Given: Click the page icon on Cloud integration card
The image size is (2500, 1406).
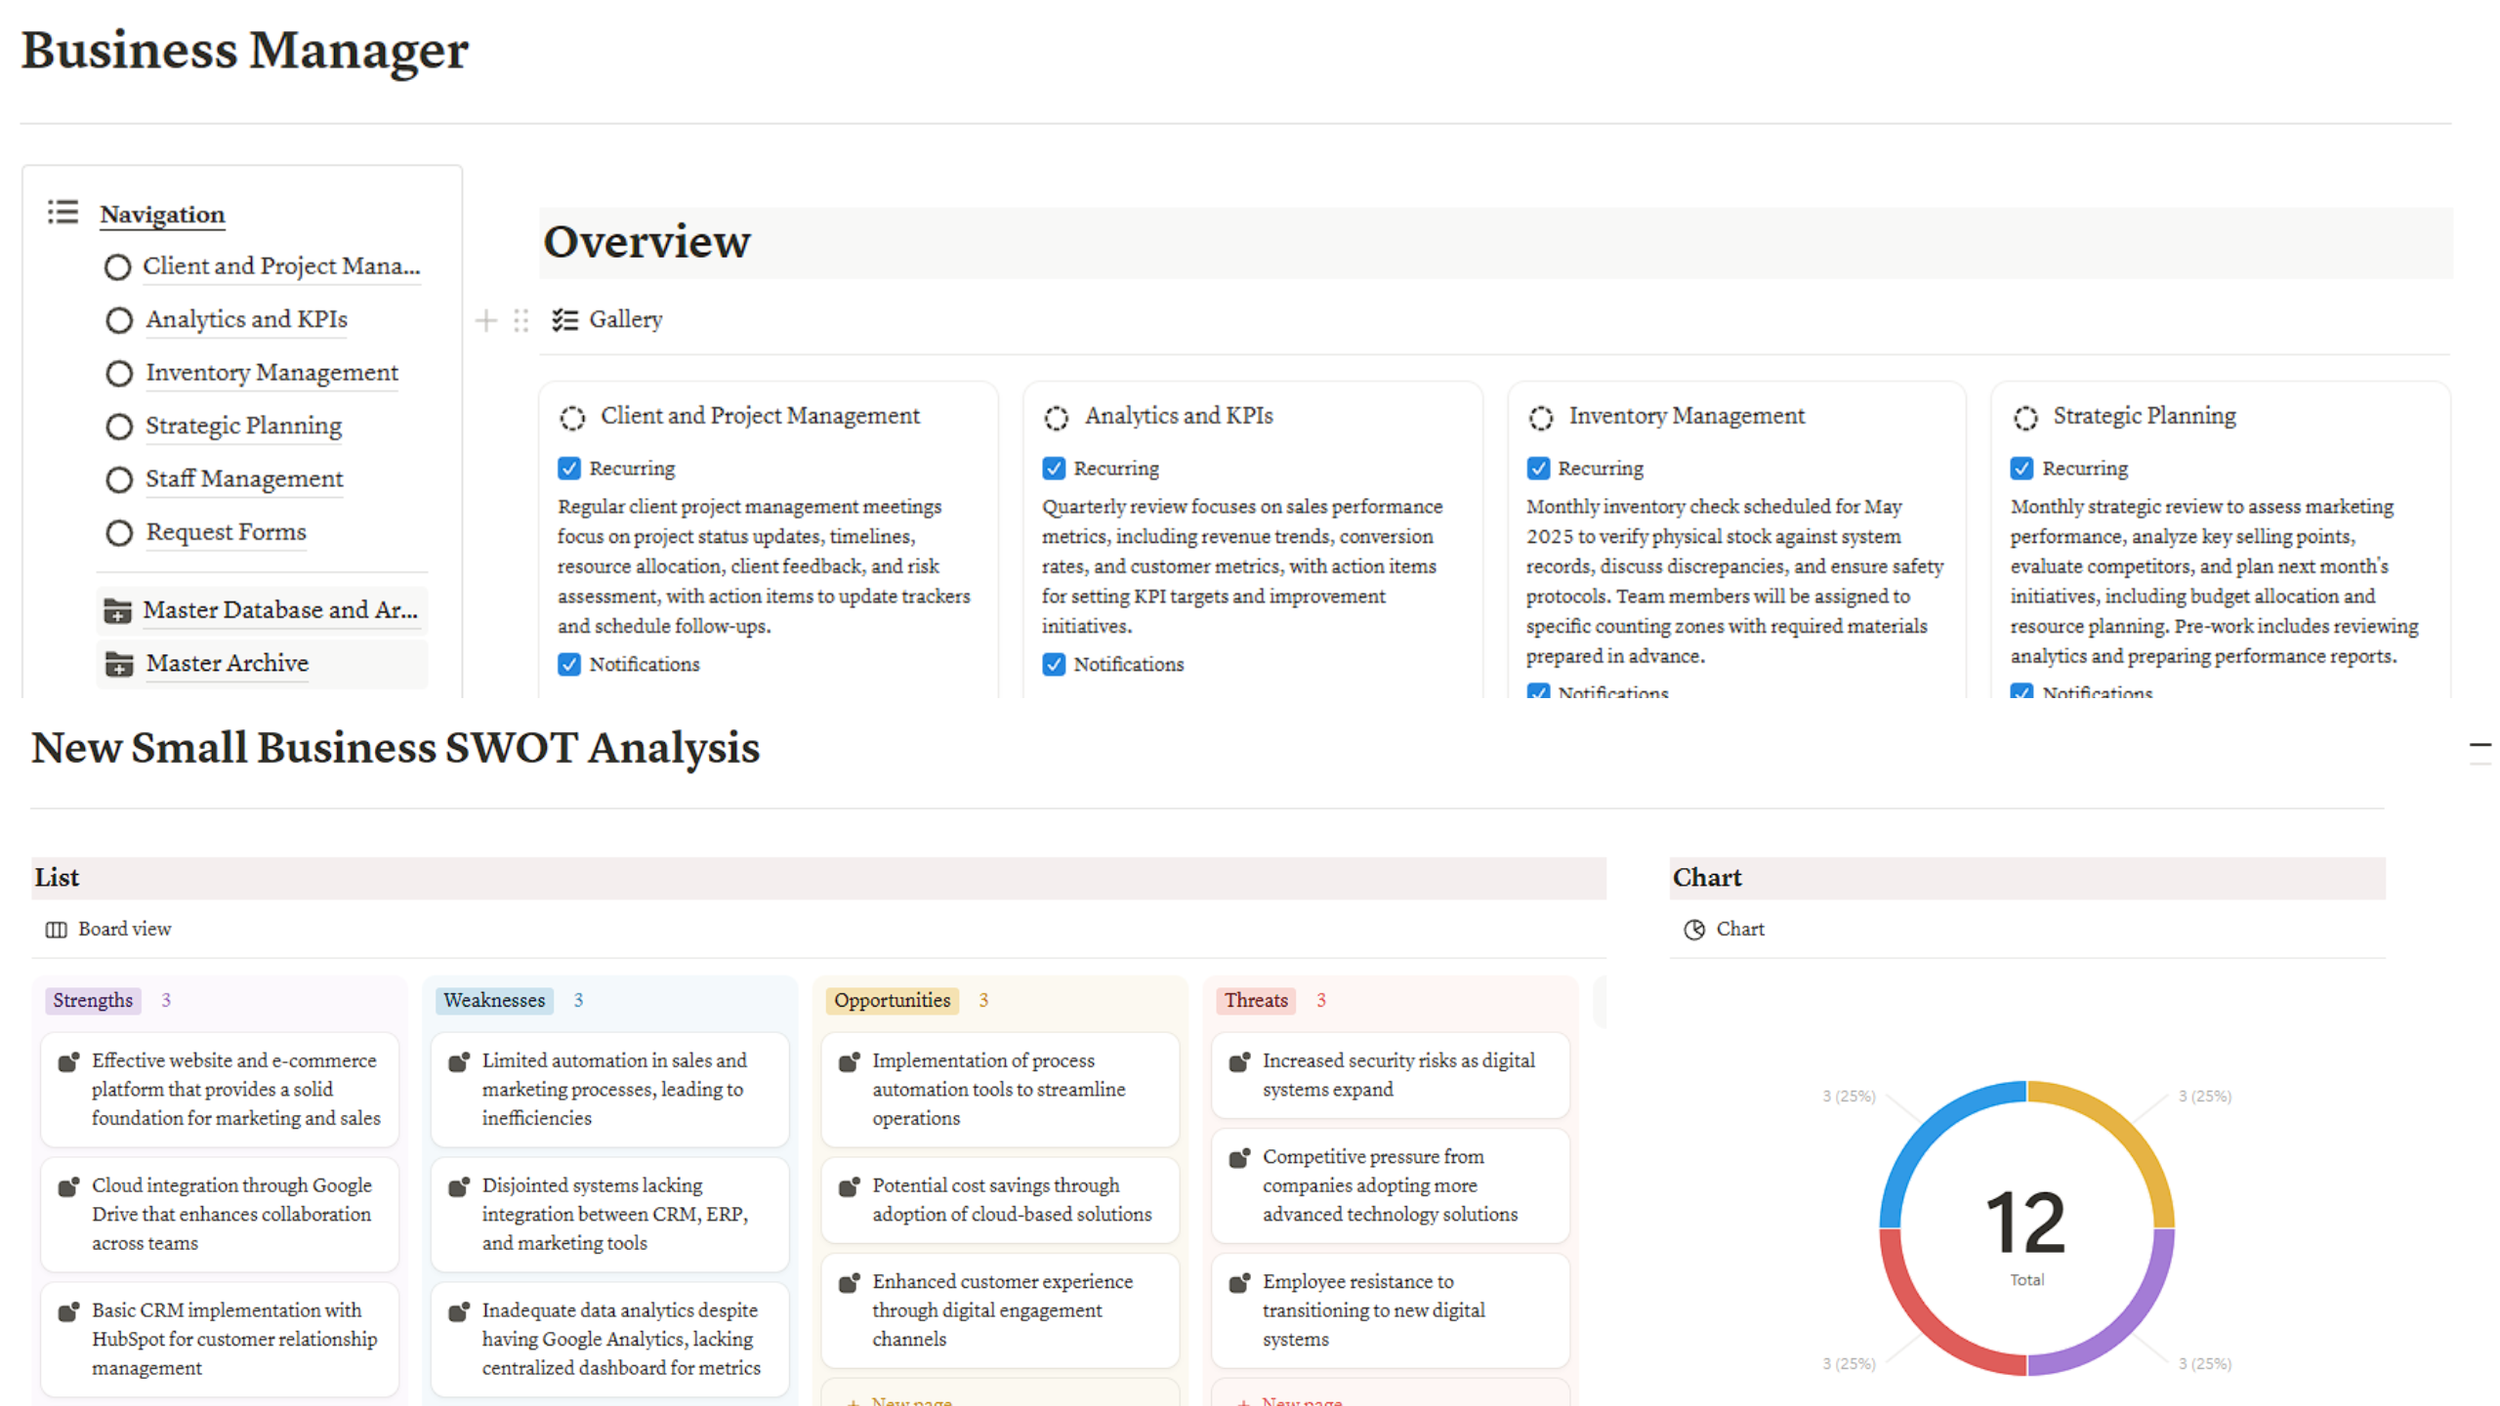Looking at the screenshot, I should (69, 1187).
